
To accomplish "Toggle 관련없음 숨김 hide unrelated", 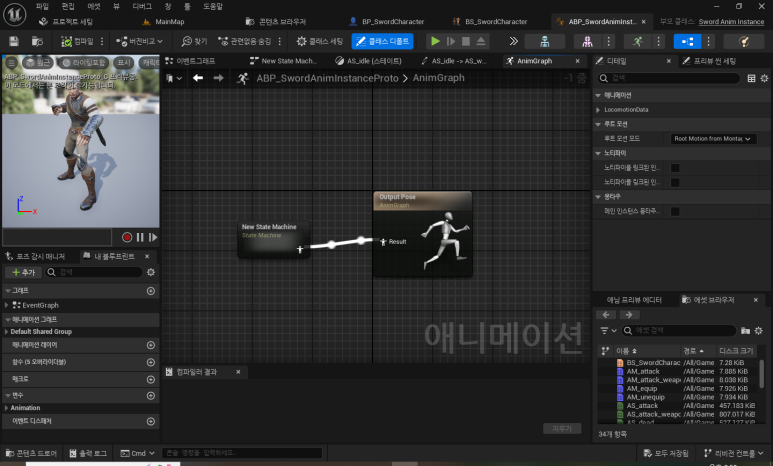I will (245, 41).
